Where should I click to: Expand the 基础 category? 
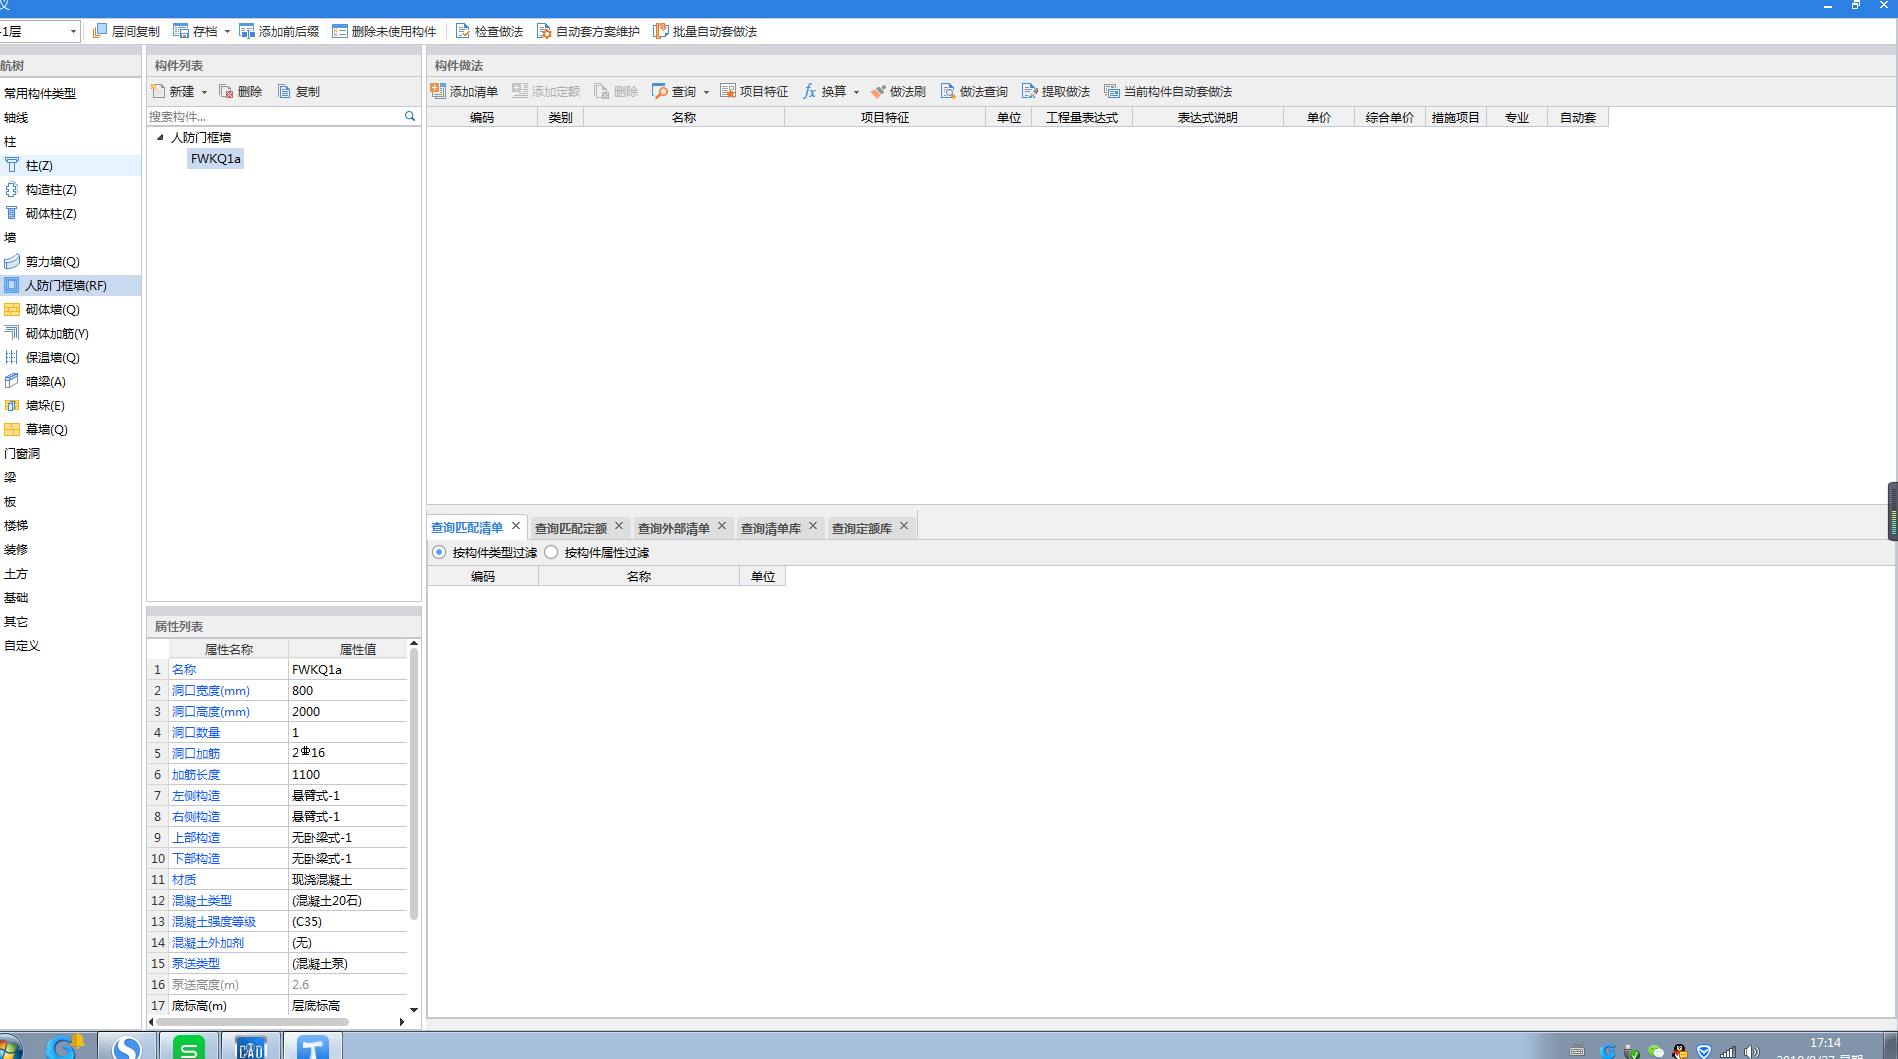click(16, 598)
